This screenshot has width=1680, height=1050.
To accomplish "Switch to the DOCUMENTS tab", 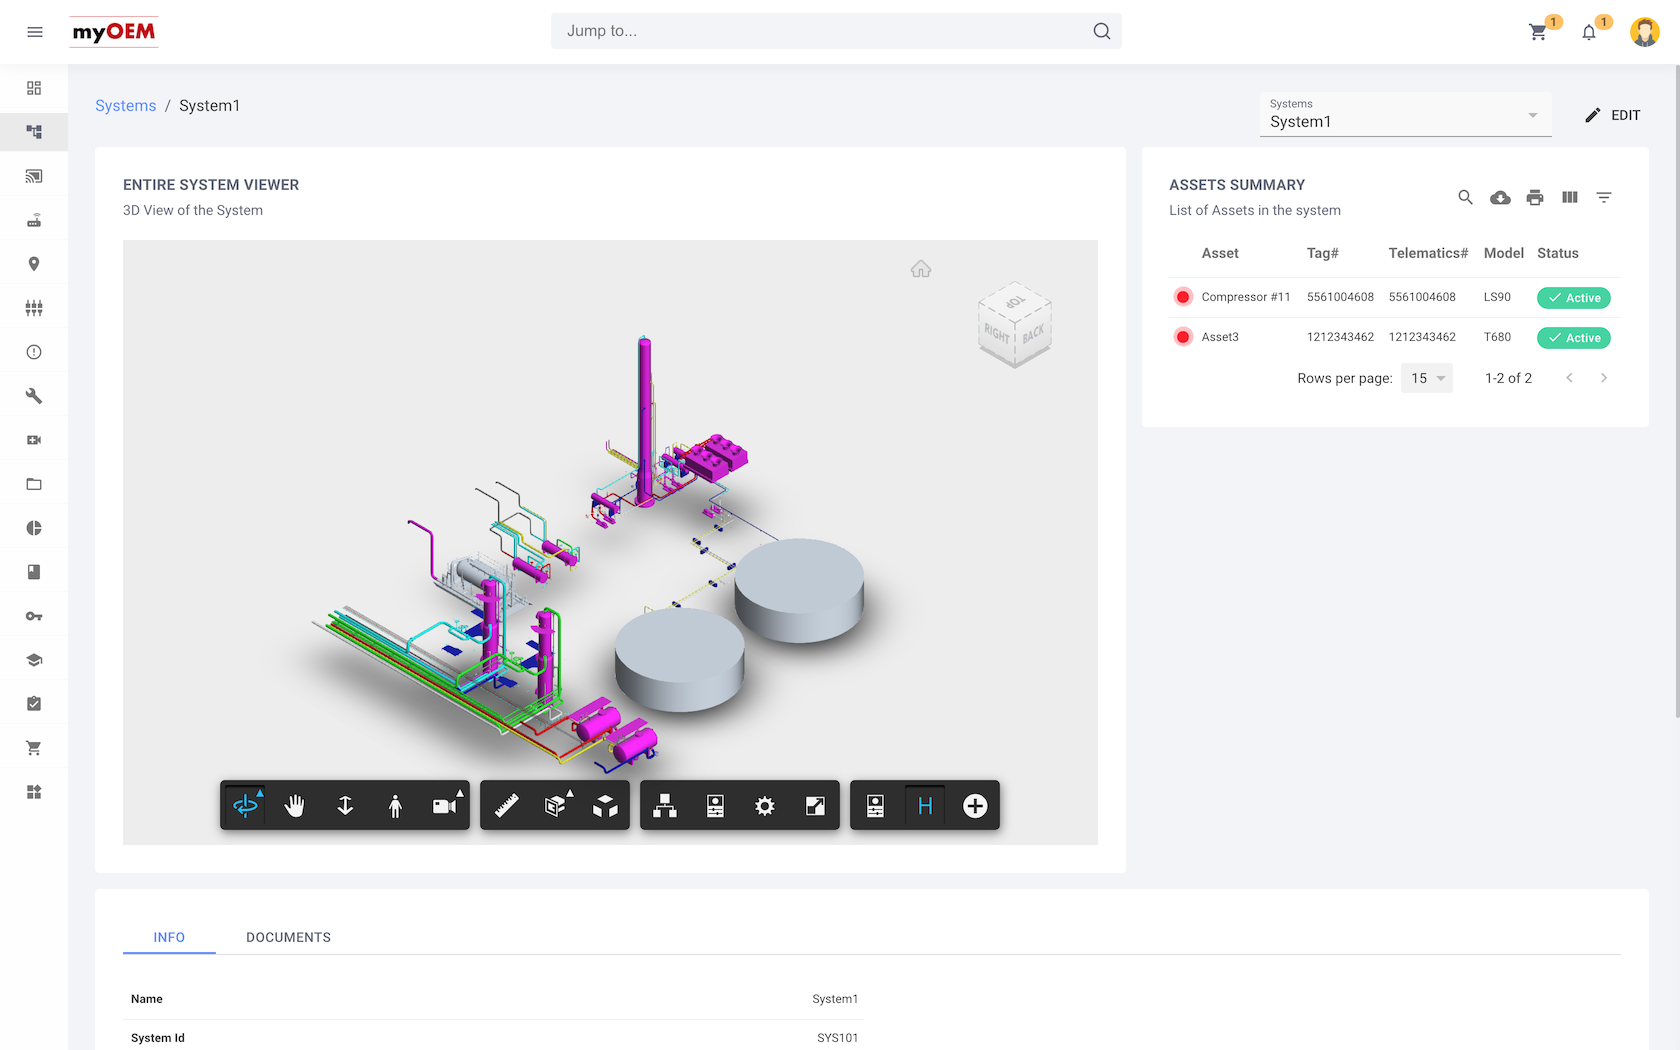I will click(x=288, y=937).
